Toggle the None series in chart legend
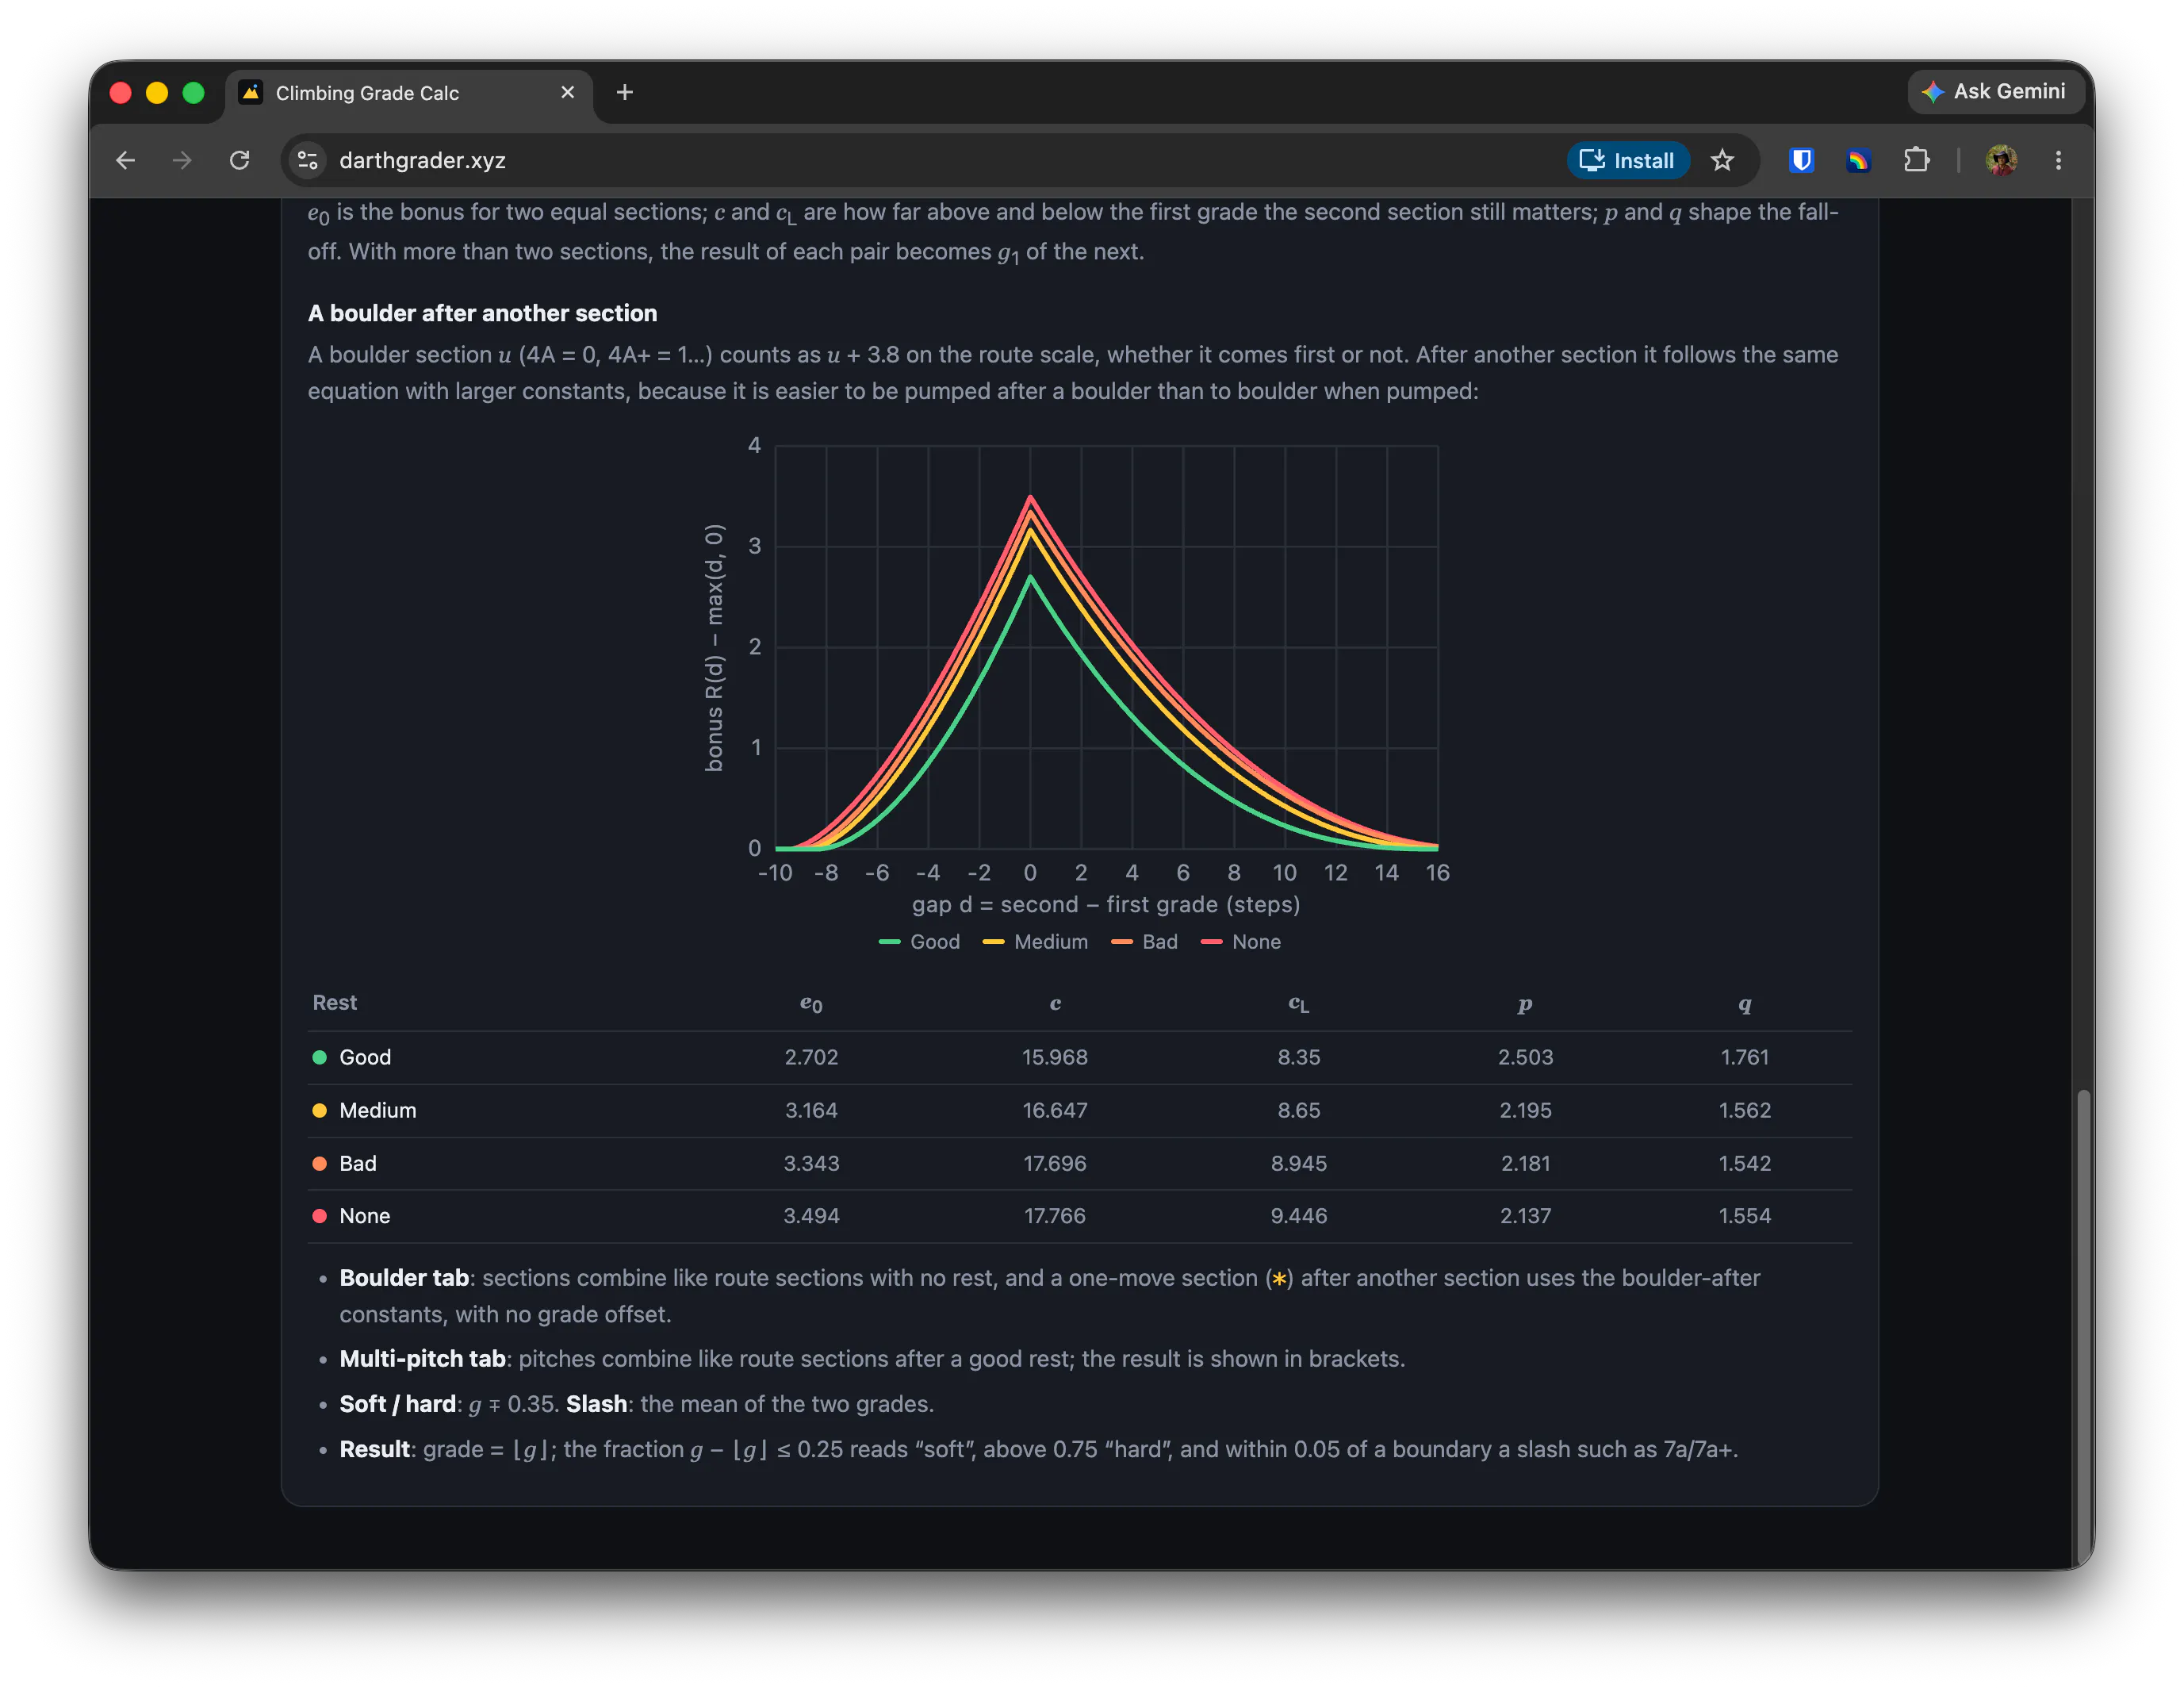The image size is (2184, 1688). (x=1240, y=942)
